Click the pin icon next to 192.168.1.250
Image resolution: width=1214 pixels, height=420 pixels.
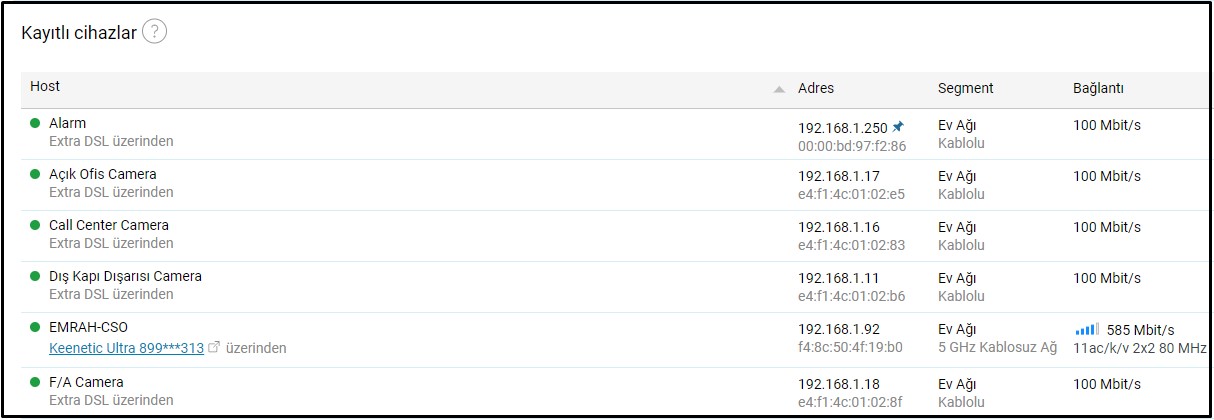point(898,127)
